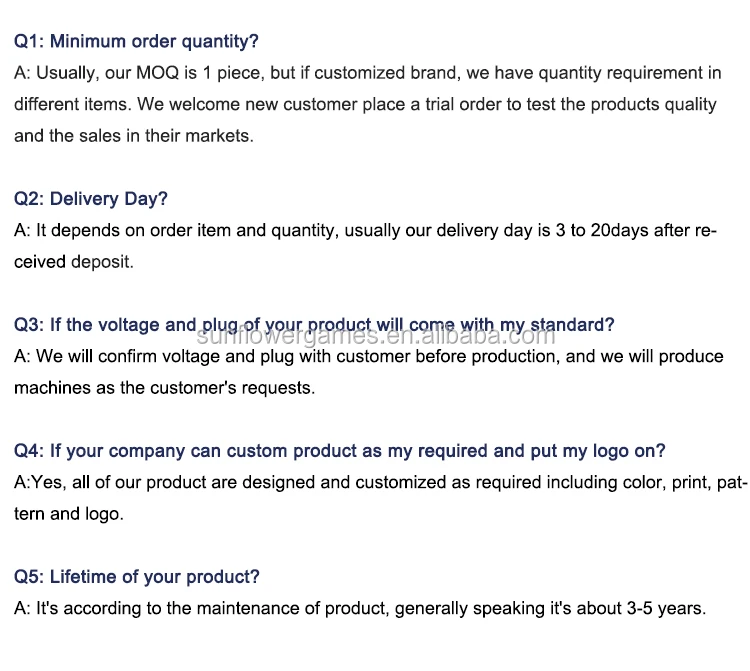Image resolution: width=750 pixels, height=671 pixels.
Task: Click the answer line starting 'Usually, our MOQ'
Action: click(x=367, y=73)
